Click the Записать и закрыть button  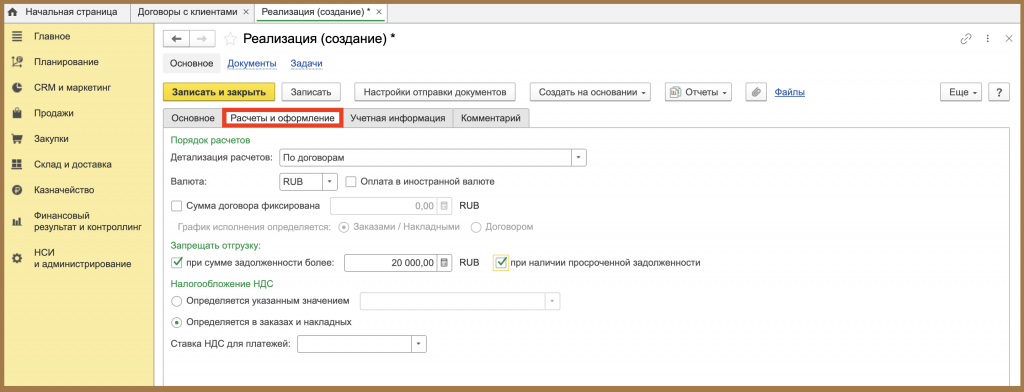[x=219, y=92]
